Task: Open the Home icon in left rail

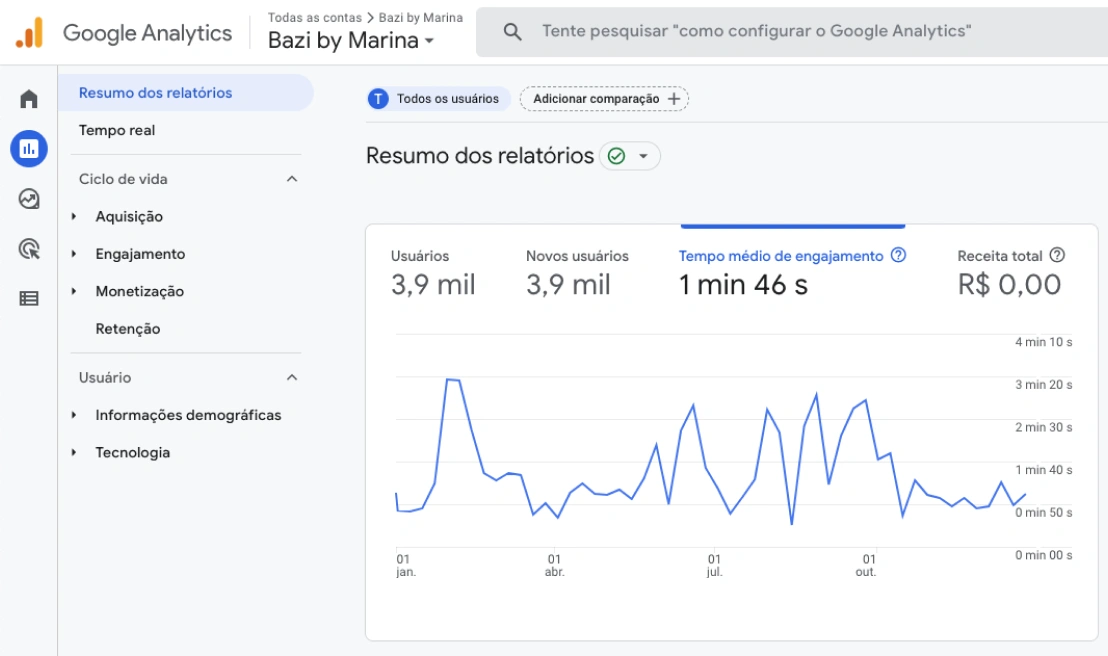Action: 29,99
